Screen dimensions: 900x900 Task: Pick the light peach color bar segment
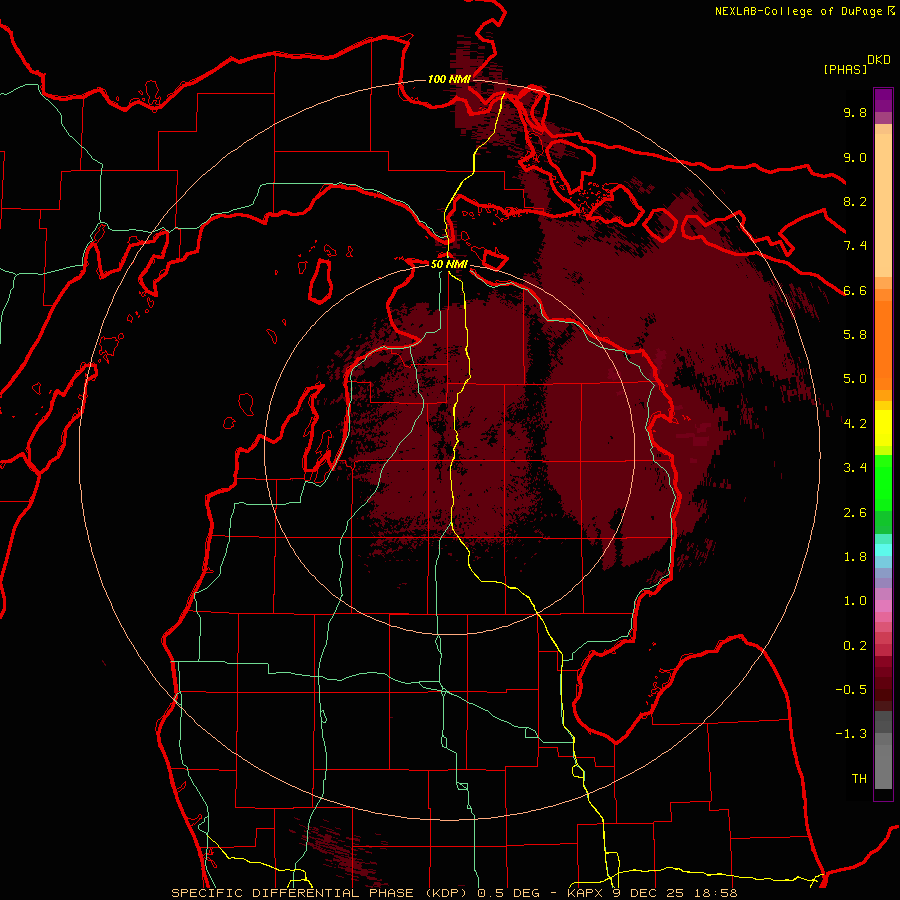pyautogui.click(x=883, y=205)
